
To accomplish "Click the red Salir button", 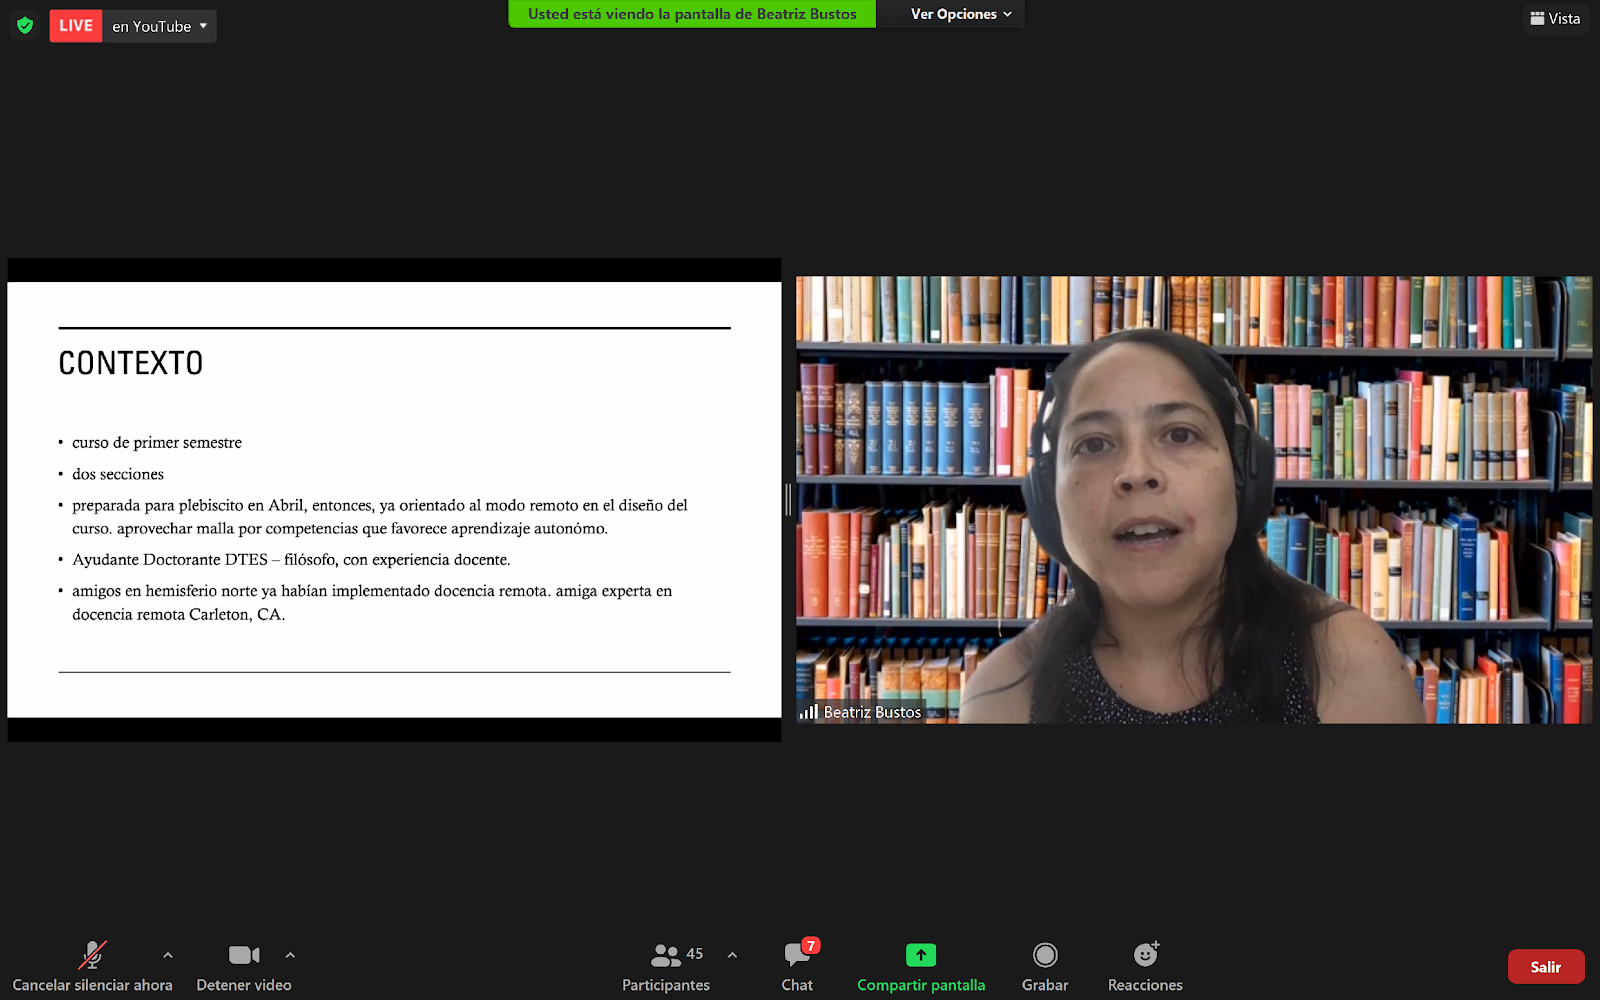I will click(1545, 967).
